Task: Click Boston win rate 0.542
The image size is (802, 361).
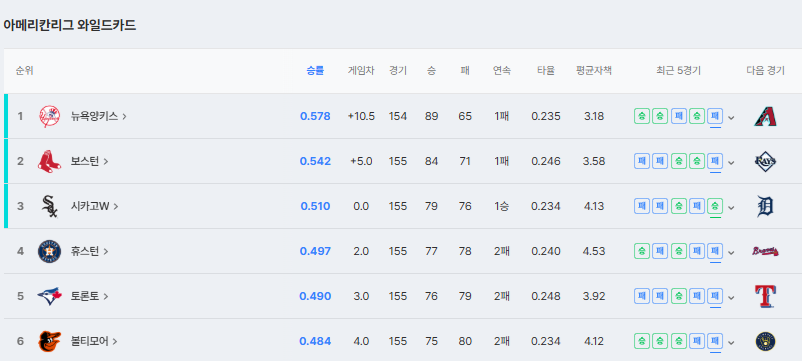Action: (x=315, y=162)
